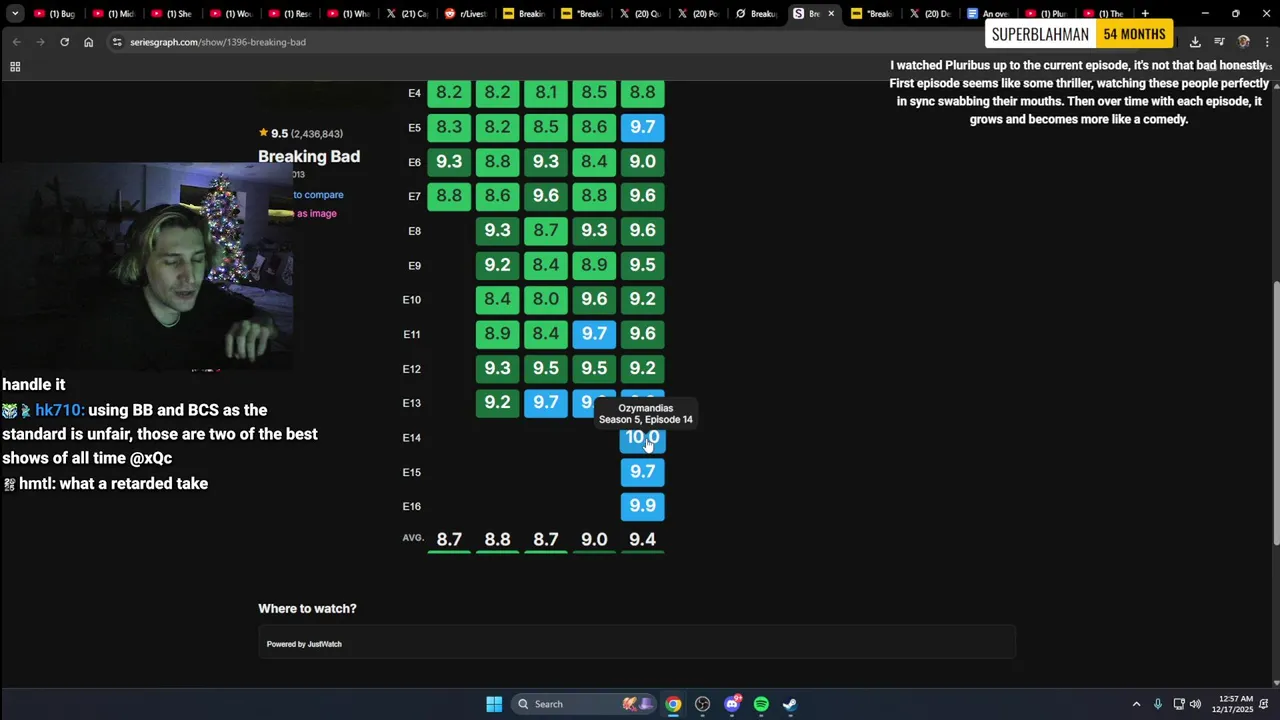The width and height of the screenshot is (1280, 720).
Task: Open the notifications bell in taskbar
Action: coord(1264,704)
